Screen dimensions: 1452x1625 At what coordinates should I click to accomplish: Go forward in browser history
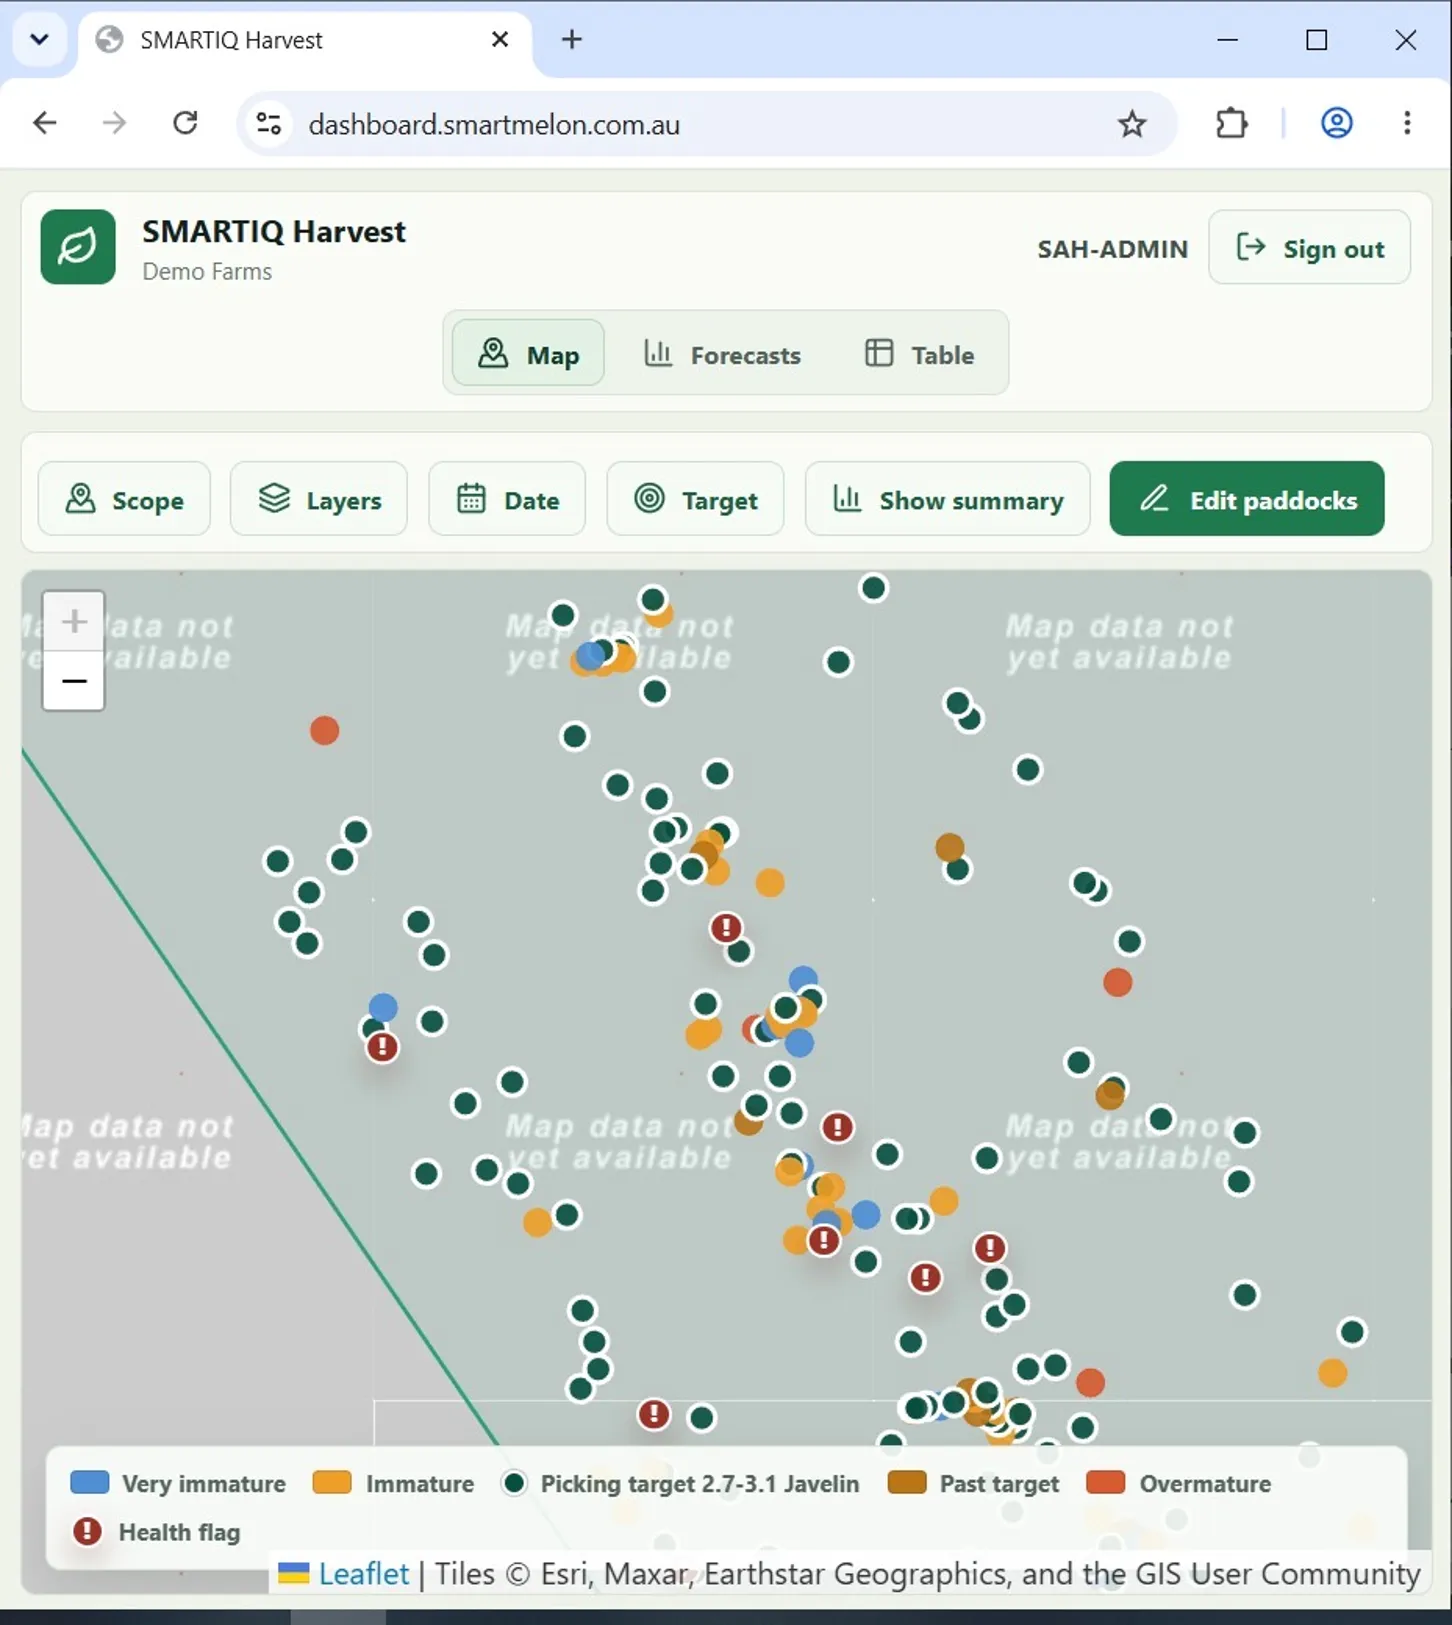tap(115, 123)
